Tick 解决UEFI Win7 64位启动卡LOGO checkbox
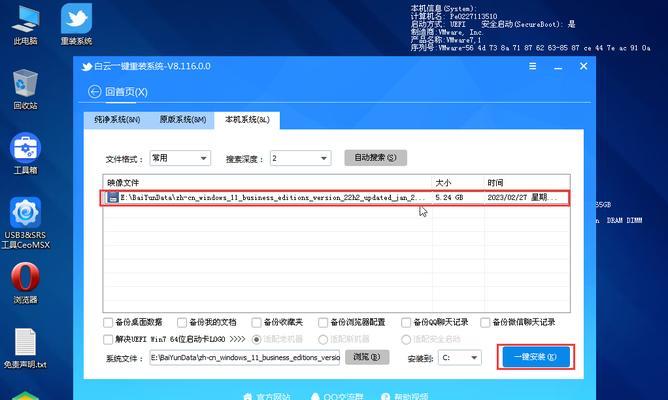This screenshot has width=668, height=400. point(108,340)
